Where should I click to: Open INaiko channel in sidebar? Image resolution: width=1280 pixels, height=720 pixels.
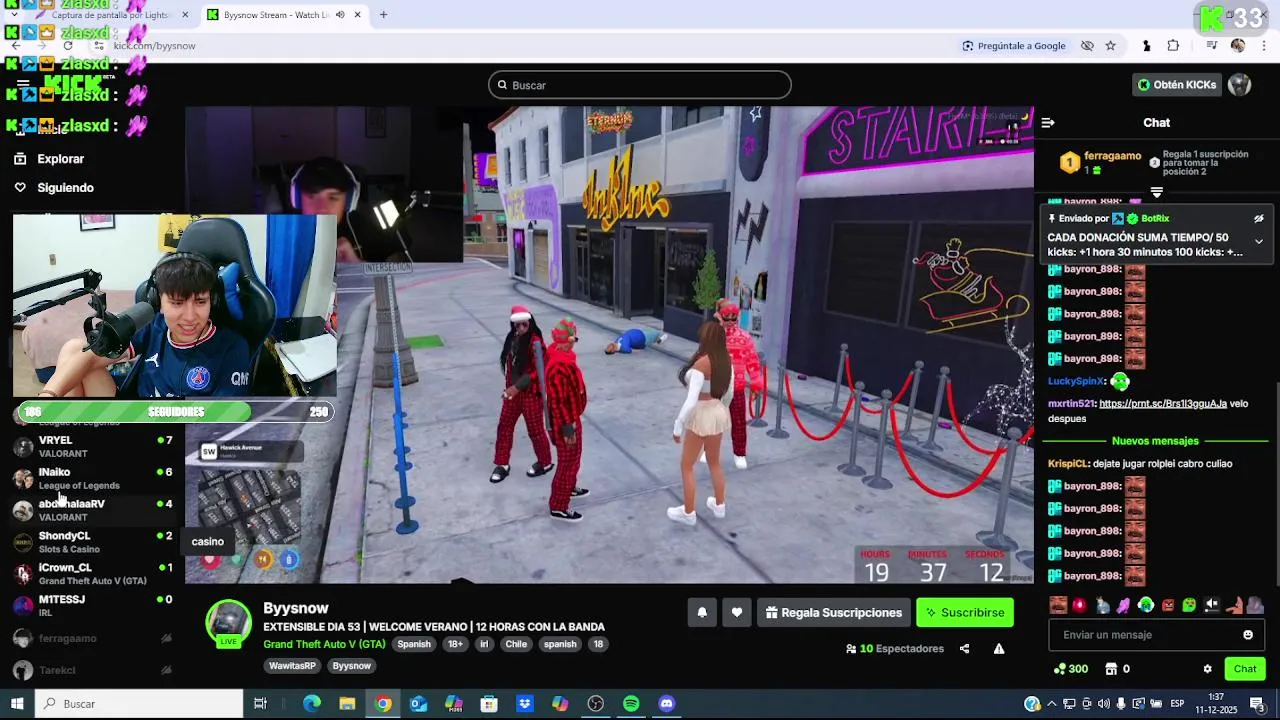[x=94, y=478]
